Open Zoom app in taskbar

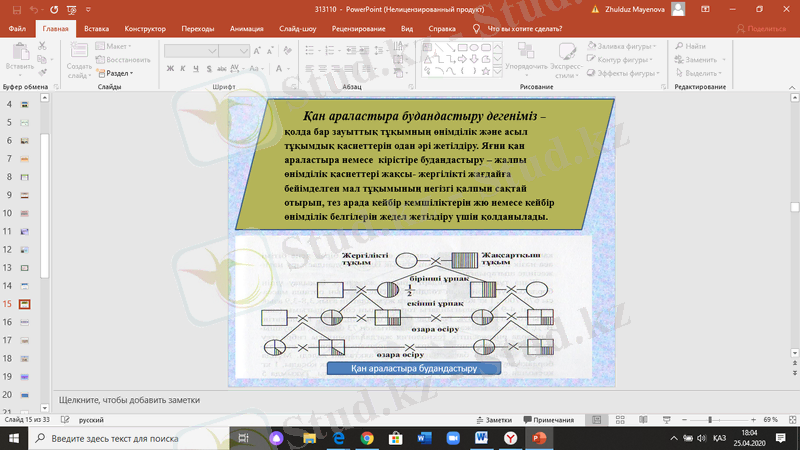[451, 438]
